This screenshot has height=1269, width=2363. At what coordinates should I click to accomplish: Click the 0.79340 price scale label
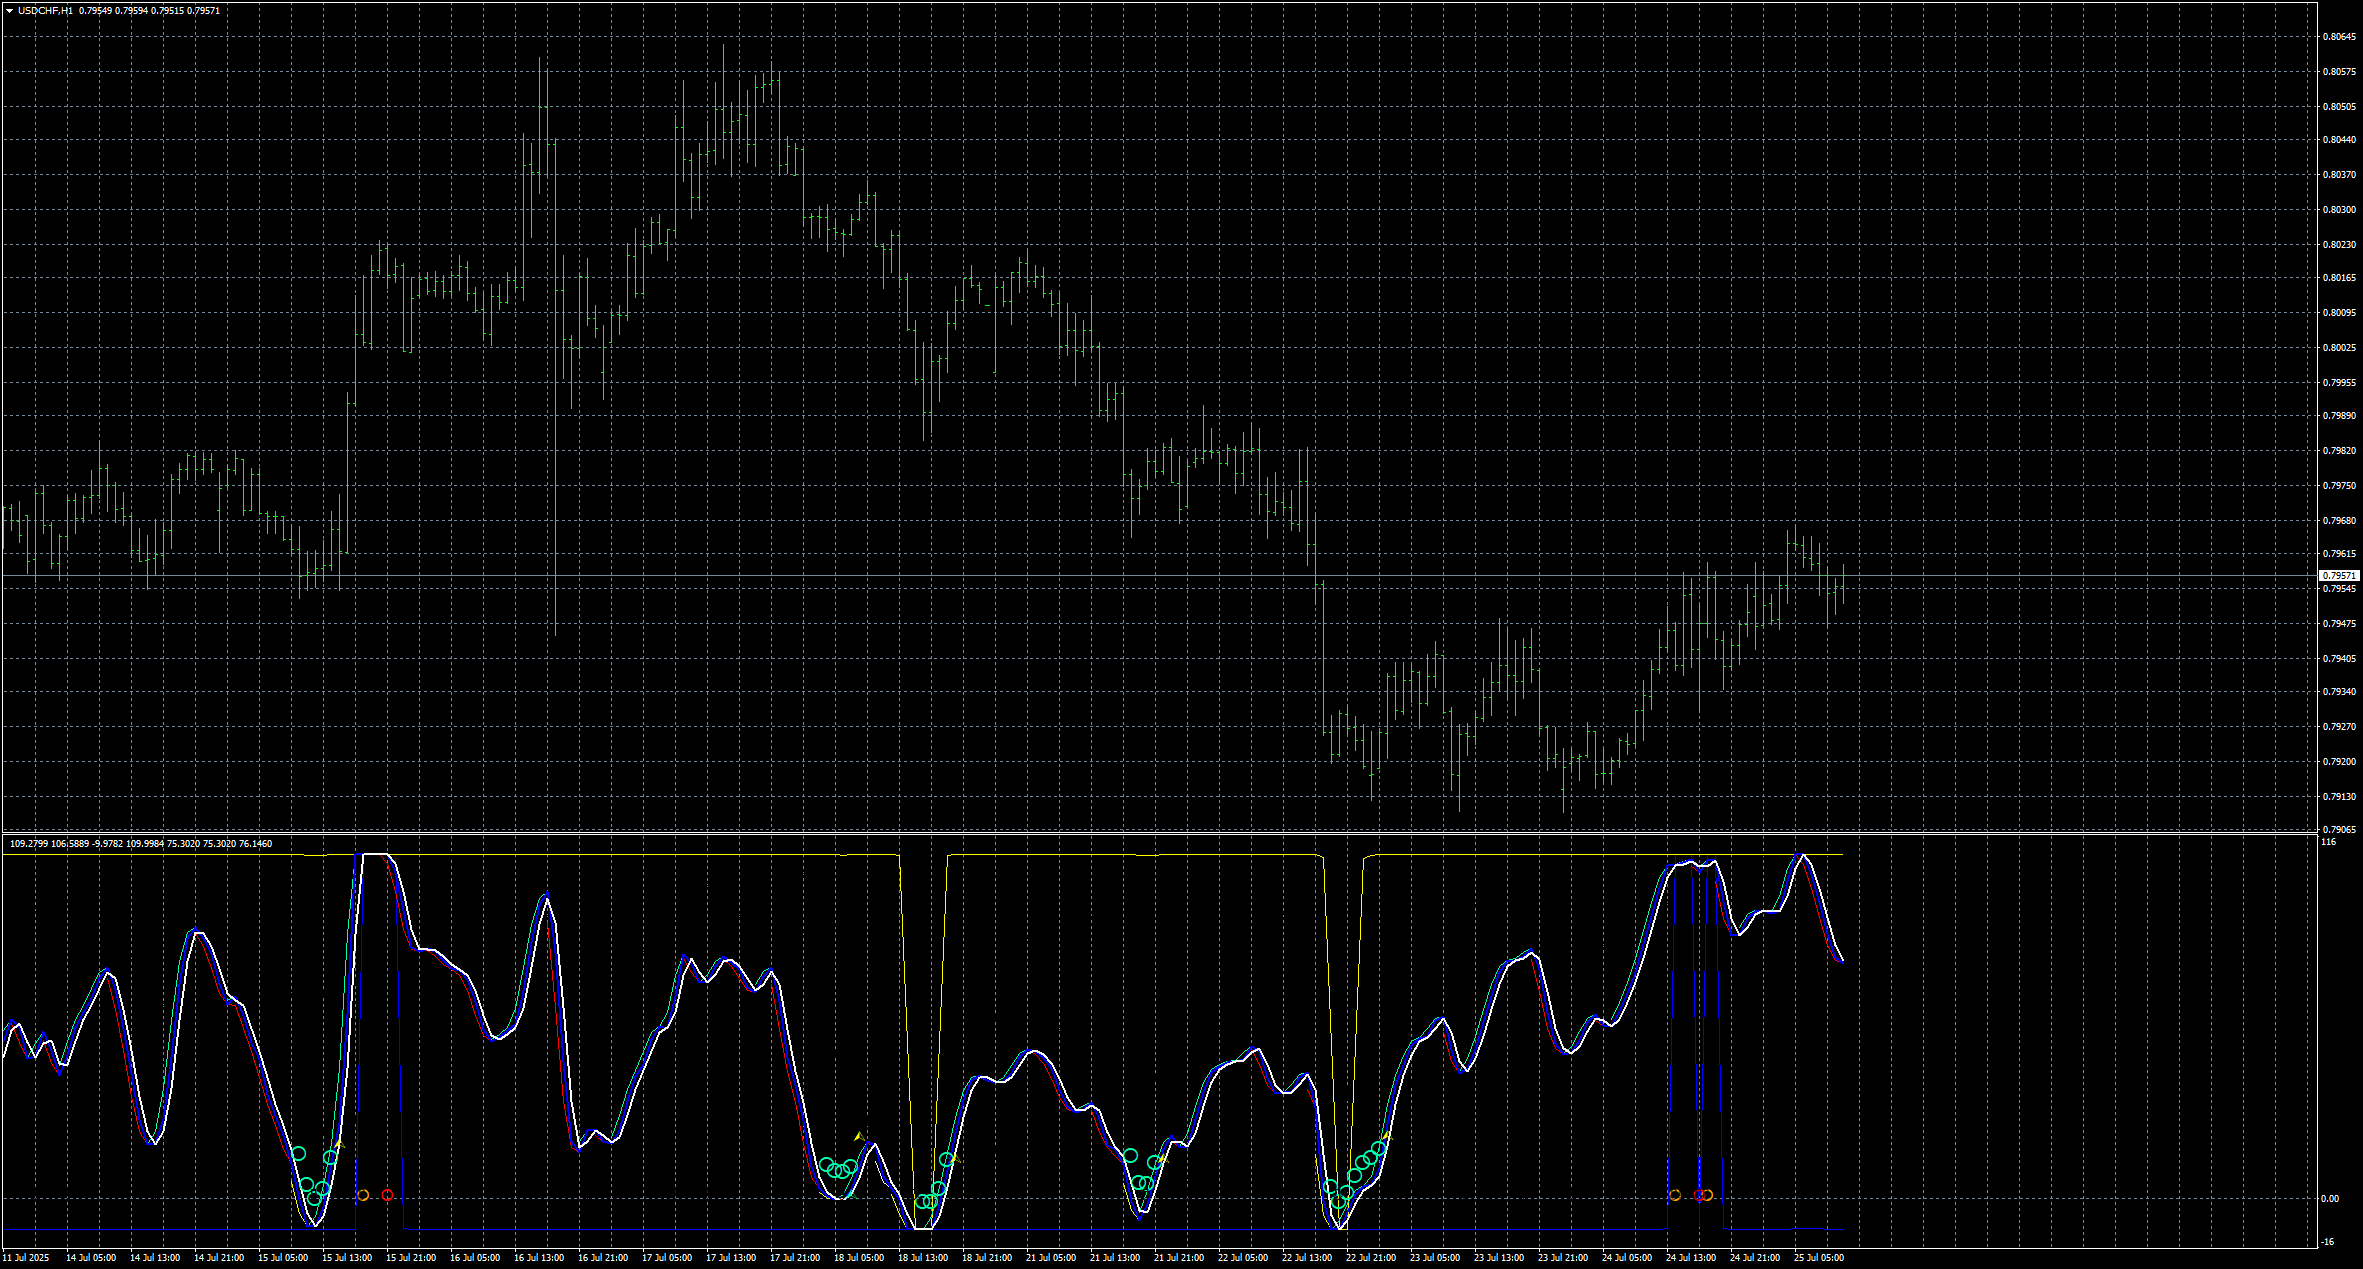point(2339,692)
